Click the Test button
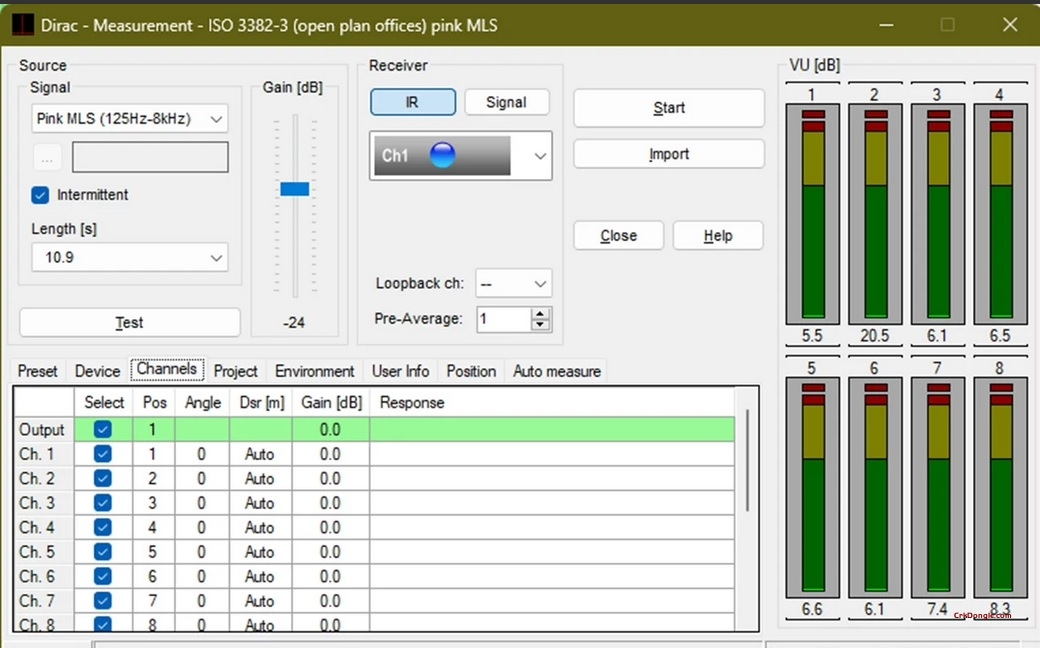 [129, 322]
